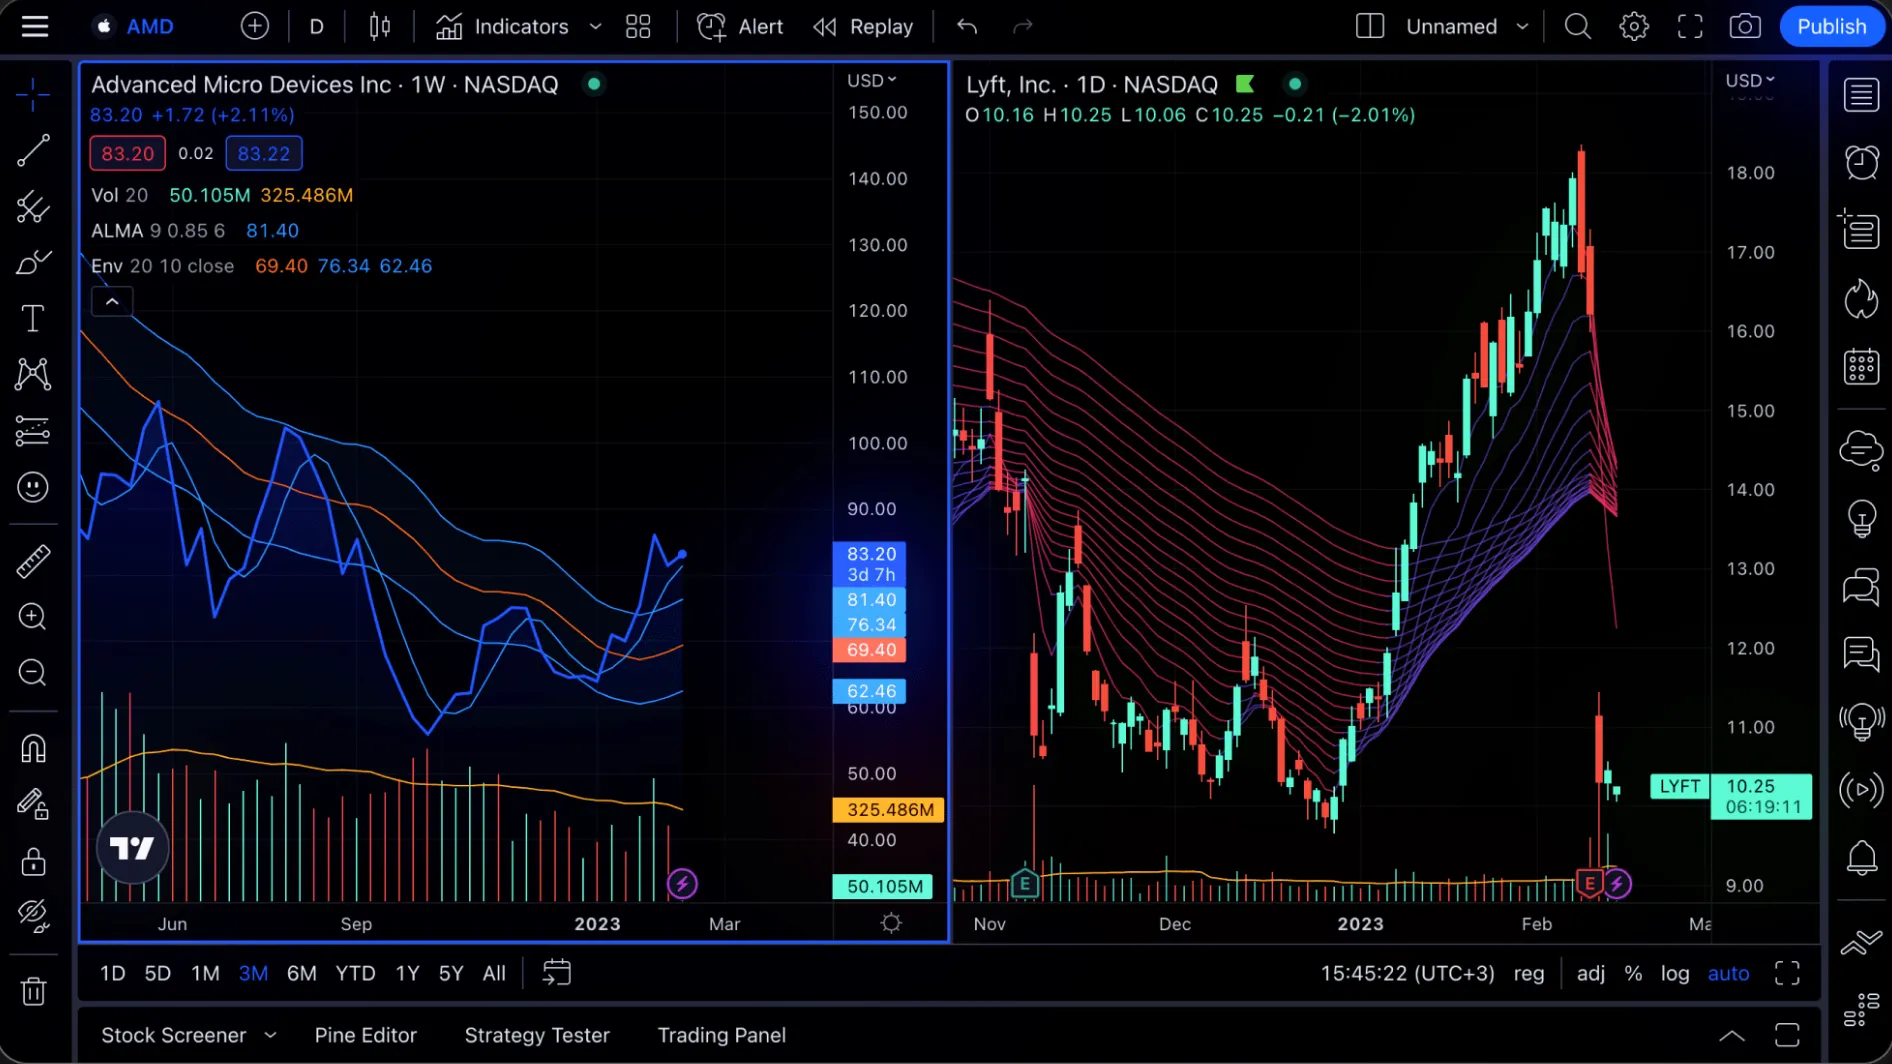The image size is (1892, 1064).
Task: Open the Lyft chart USD currency dropdown
Action: (1750, 81)
